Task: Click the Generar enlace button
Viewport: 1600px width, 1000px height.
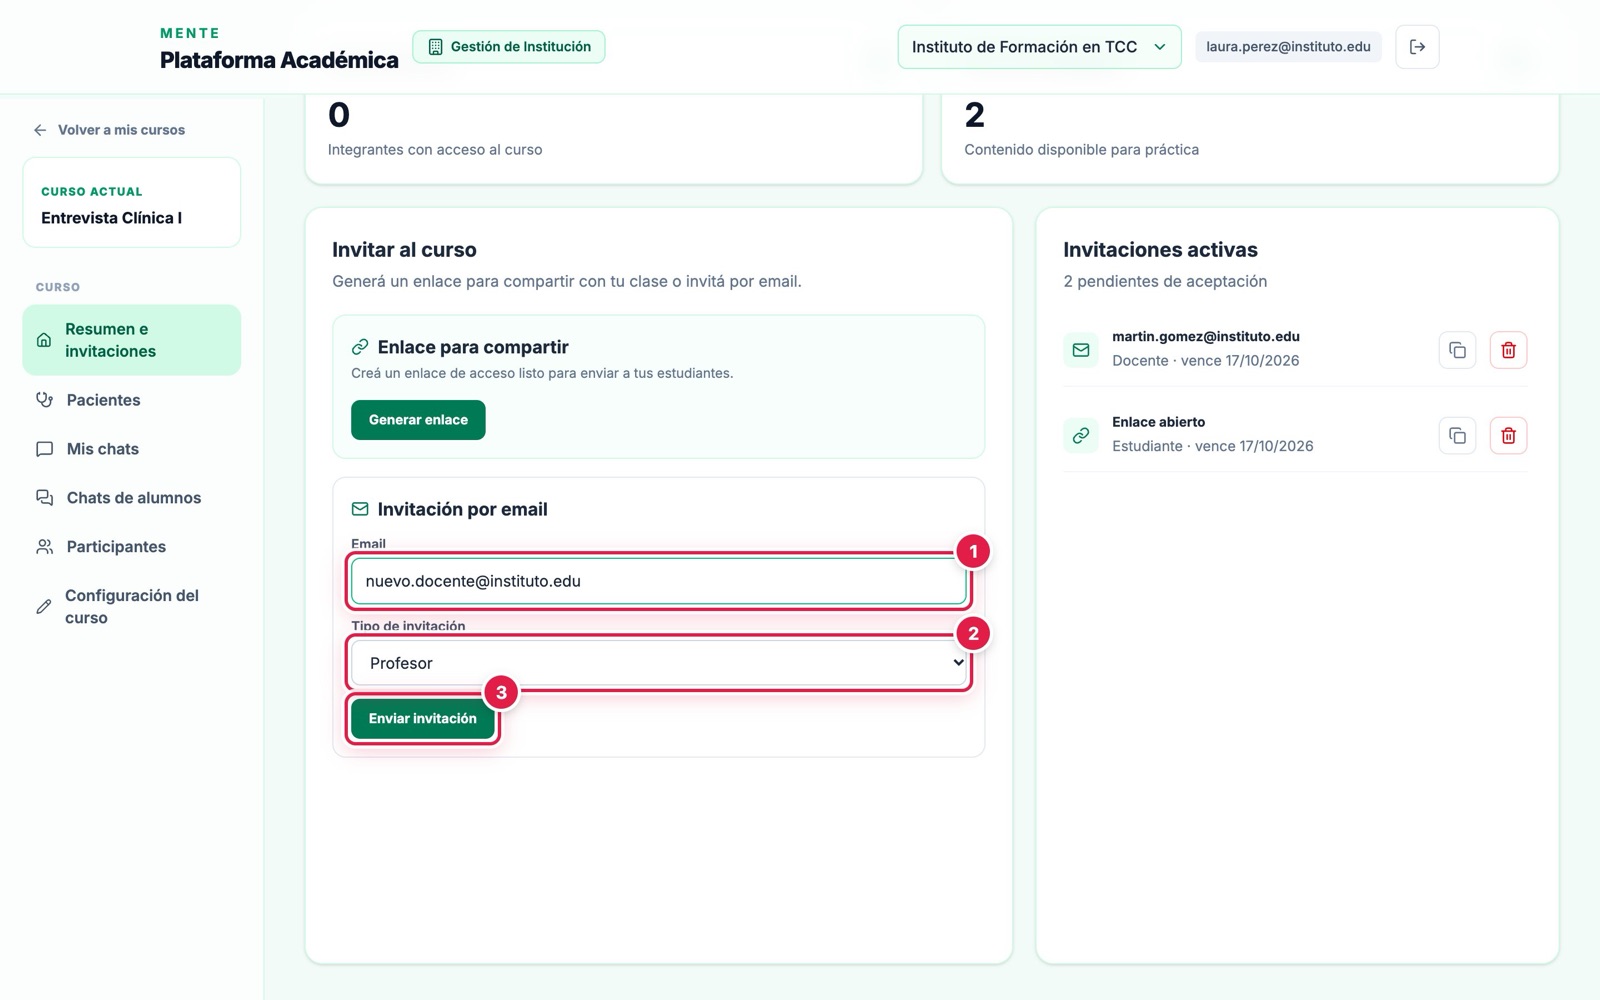Action: (418, 420)
